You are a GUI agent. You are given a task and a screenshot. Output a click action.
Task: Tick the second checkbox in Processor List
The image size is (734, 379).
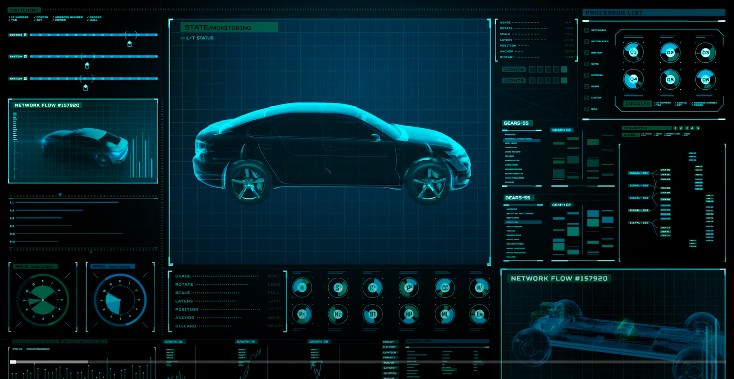coord(586,42)
